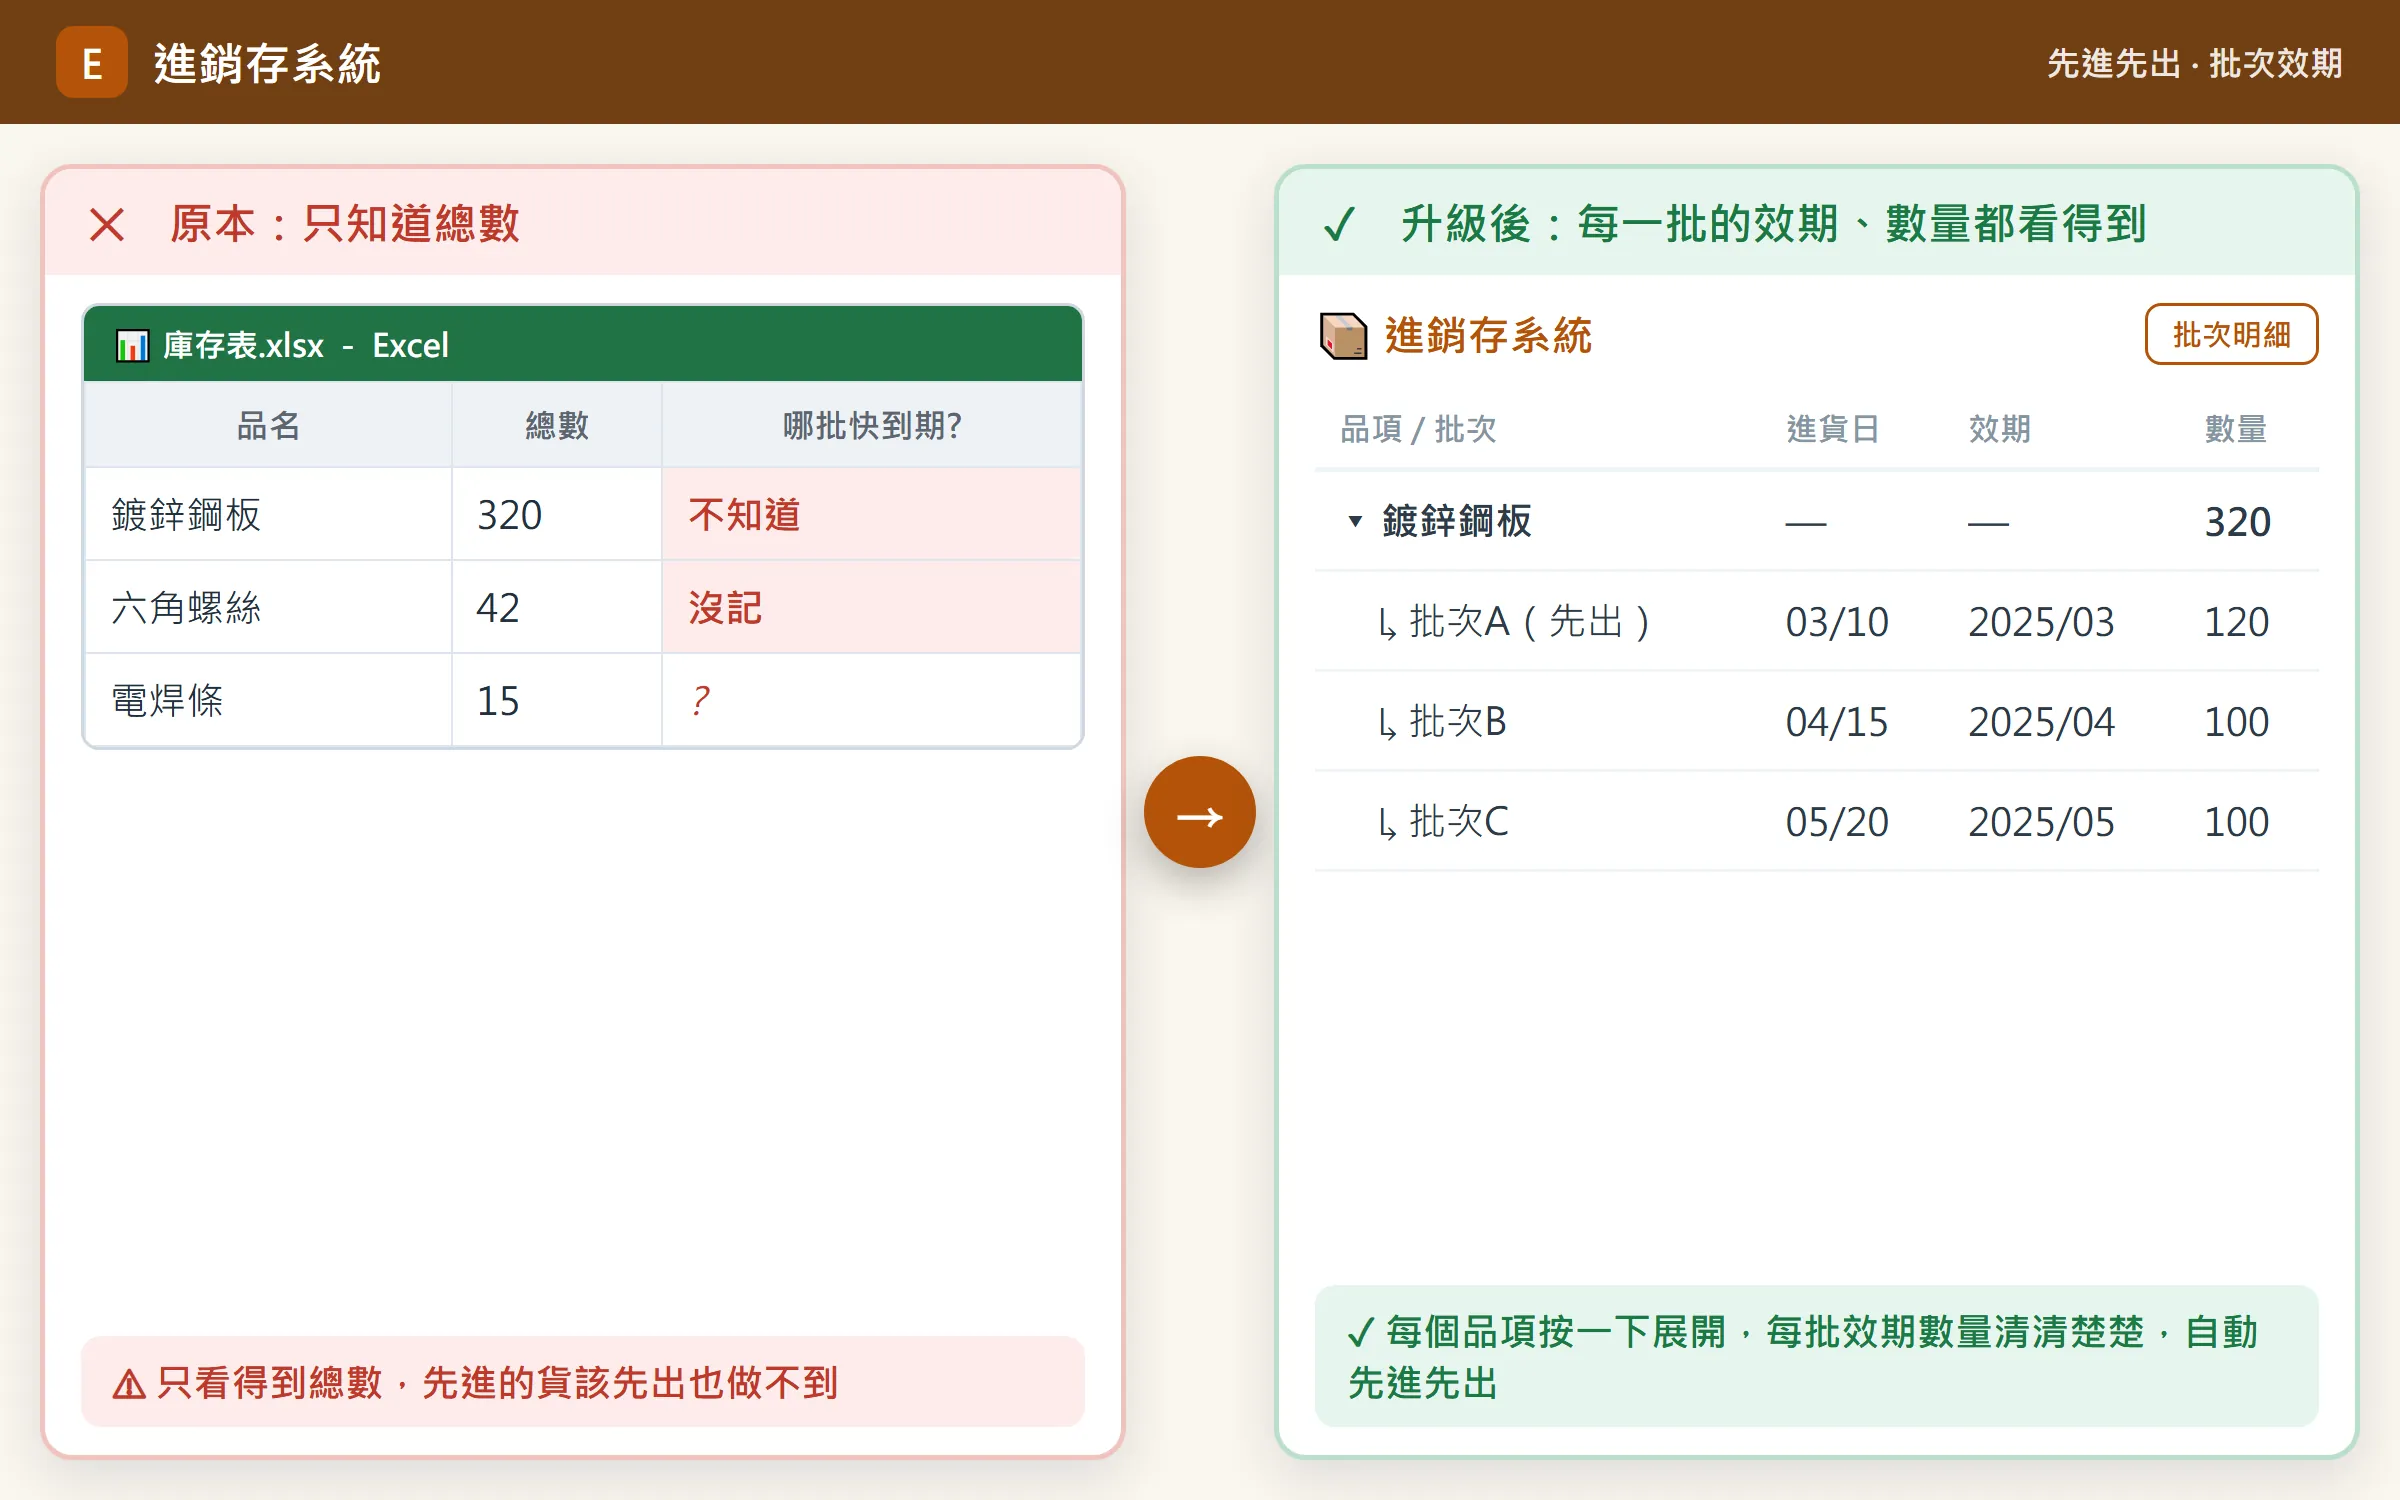Select the 批次B row
Viewport: 2400px width, 1500px height.
[x=1816, y=722]
